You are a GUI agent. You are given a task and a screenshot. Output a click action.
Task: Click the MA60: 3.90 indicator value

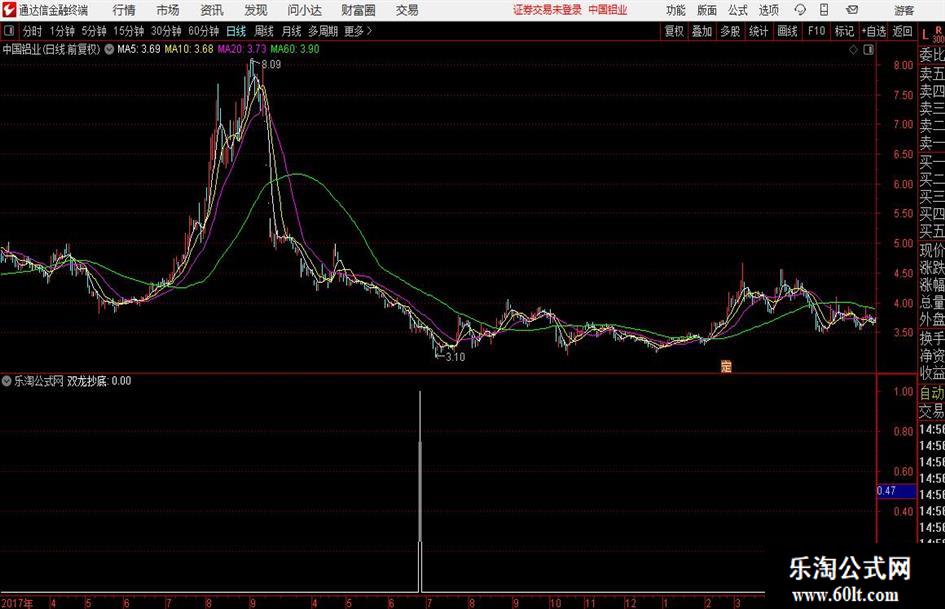tap(295, 49)
